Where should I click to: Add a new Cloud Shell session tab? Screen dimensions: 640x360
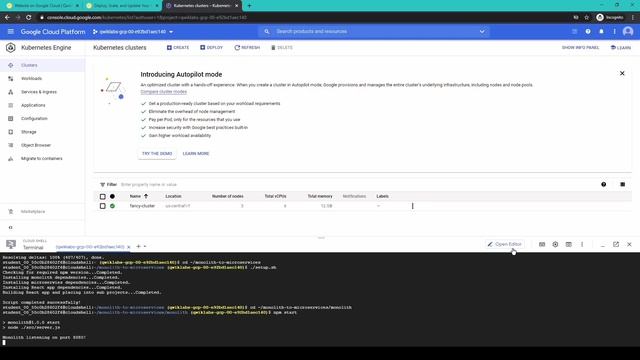tap(138, 247)
